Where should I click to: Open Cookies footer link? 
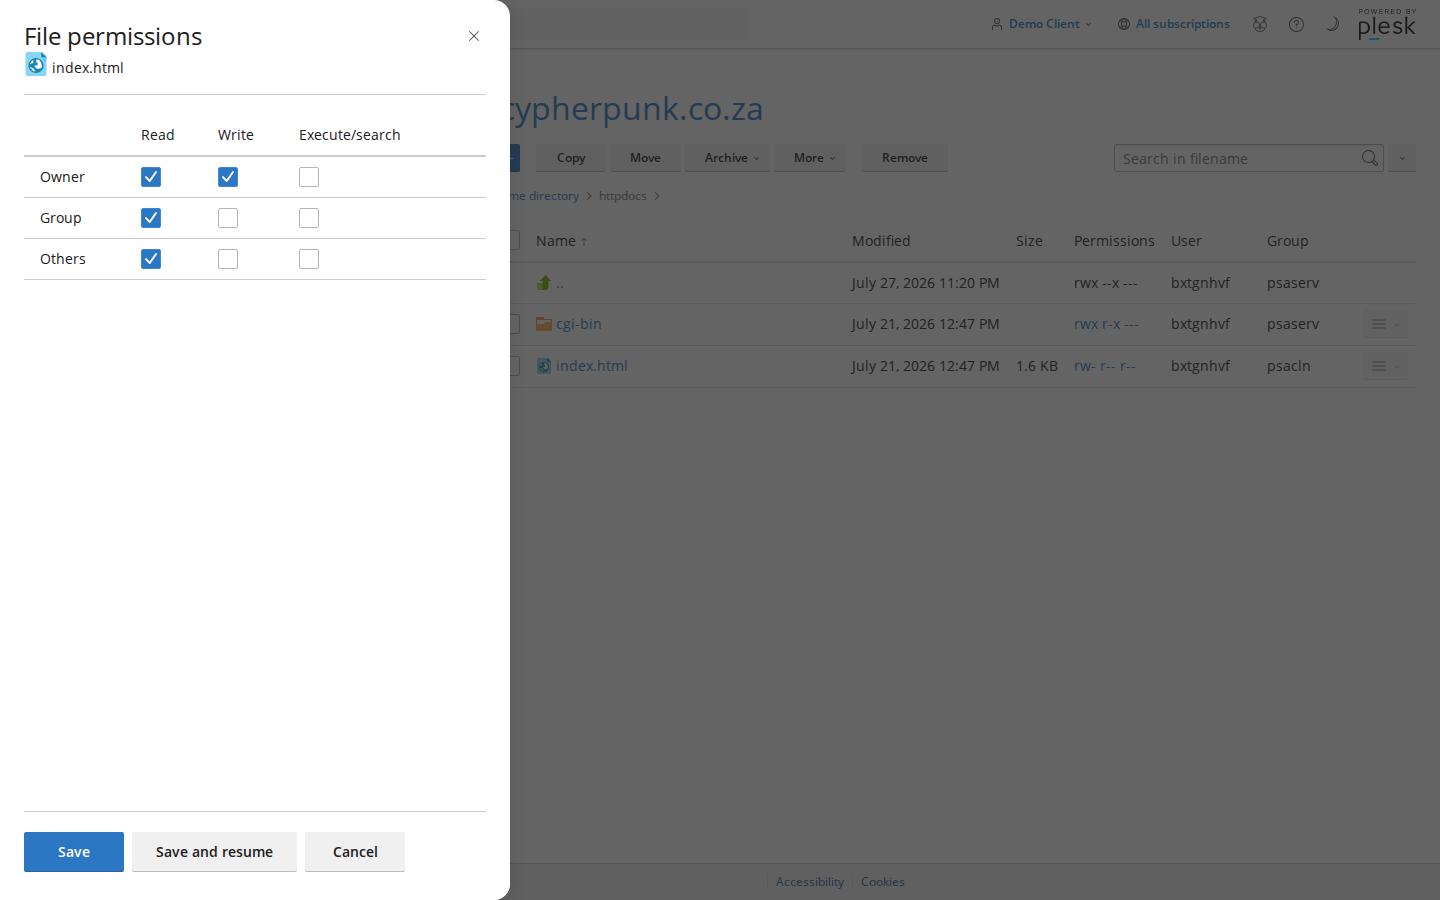tap(883, 882)
